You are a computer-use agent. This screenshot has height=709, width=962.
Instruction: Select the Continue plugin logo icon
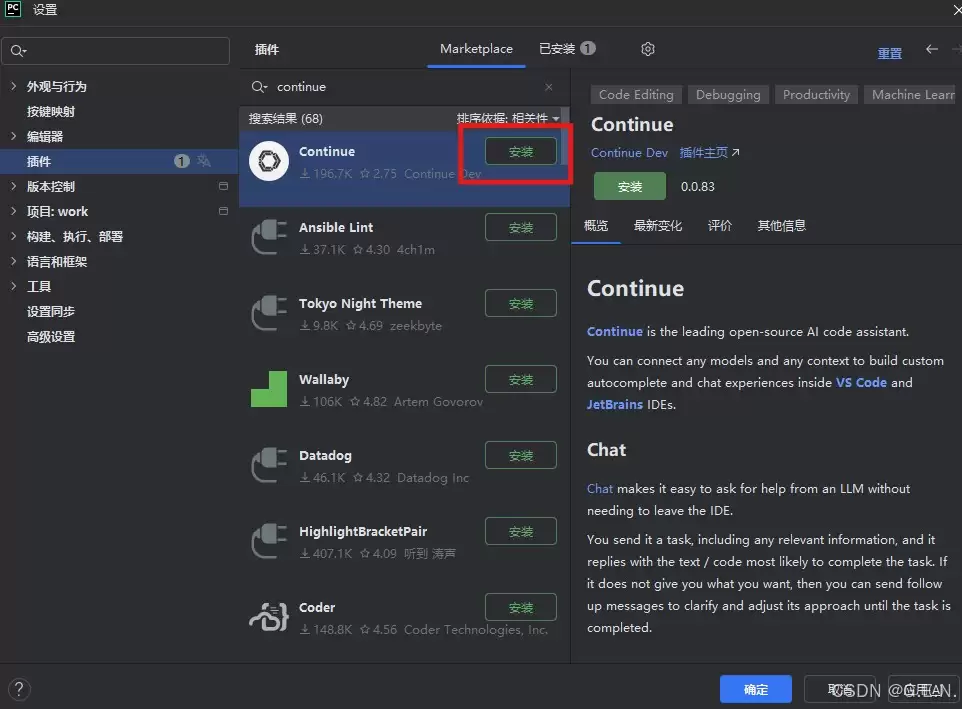click(x=269, y=161)
